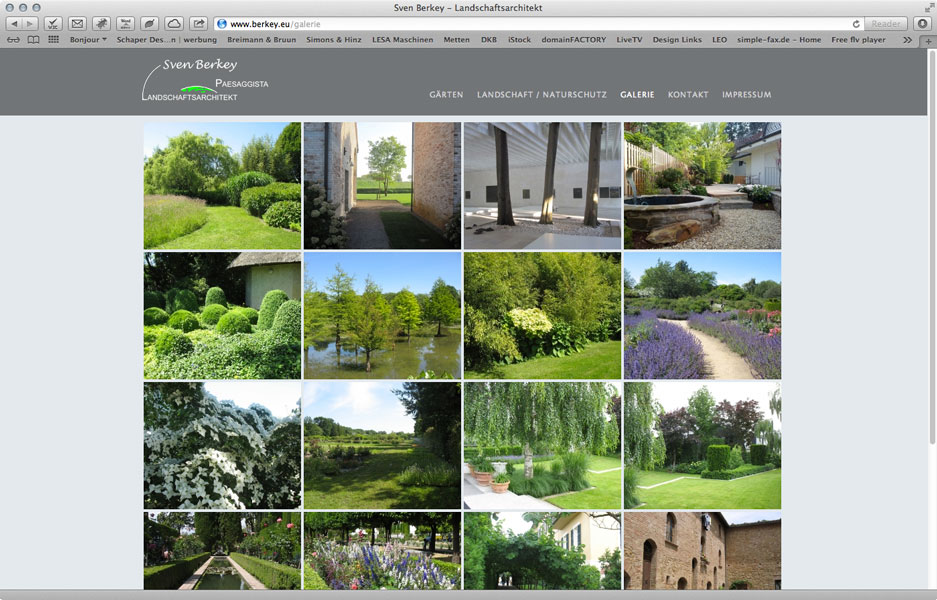Open the lavender path photo
This screenshot has width=937, height=600.
coord(703,316)
